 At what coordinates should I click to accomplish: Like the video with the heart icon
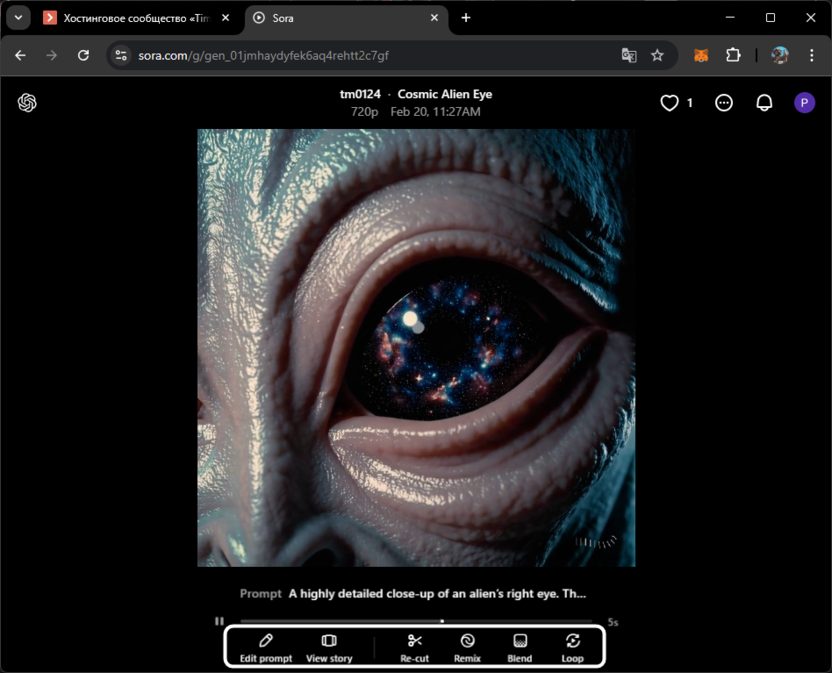coord(669,102)
